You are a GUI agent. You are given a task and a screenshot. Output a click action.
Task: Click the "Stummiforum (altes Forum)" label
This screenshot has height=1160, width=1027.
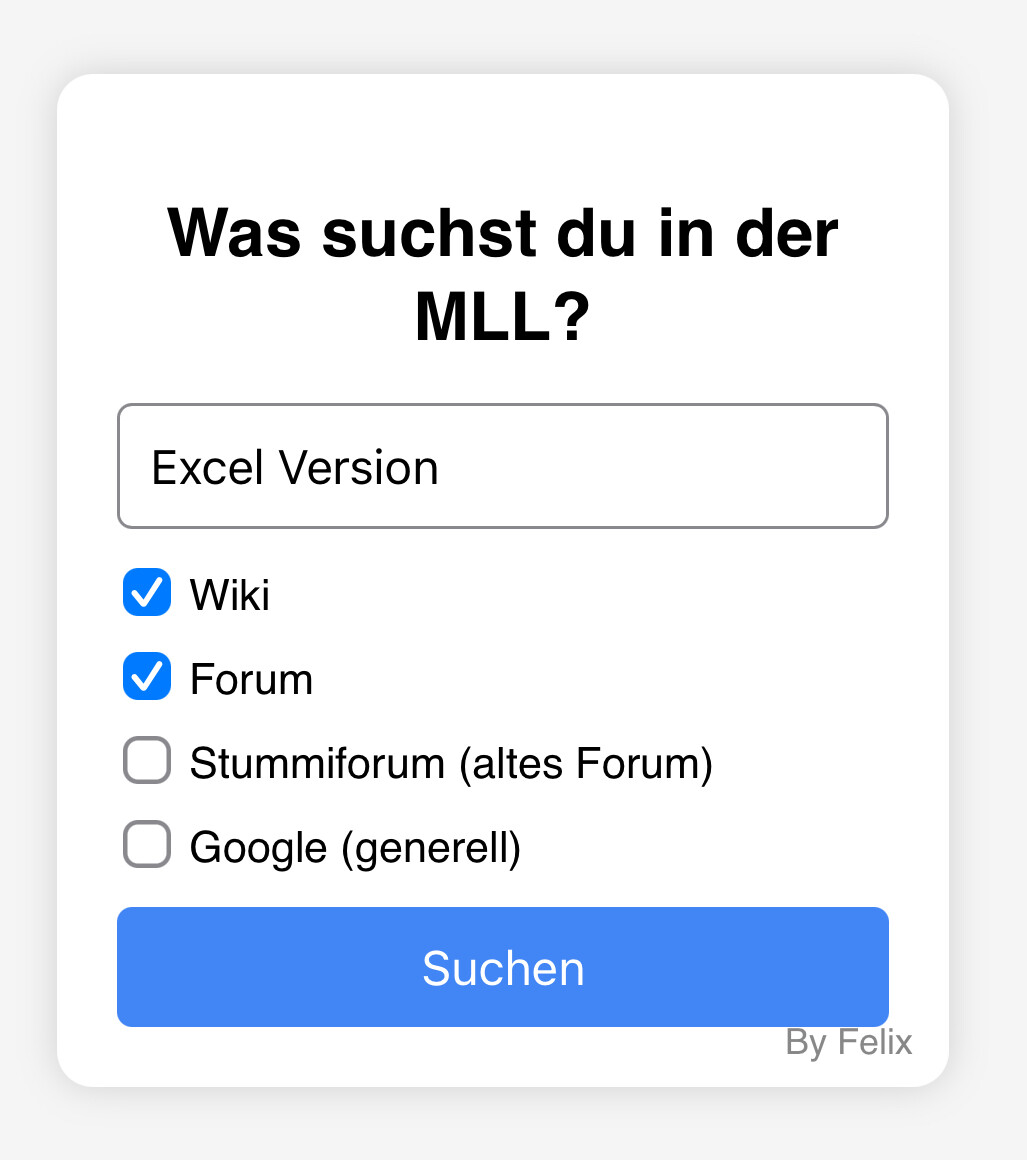click(450, 764)
